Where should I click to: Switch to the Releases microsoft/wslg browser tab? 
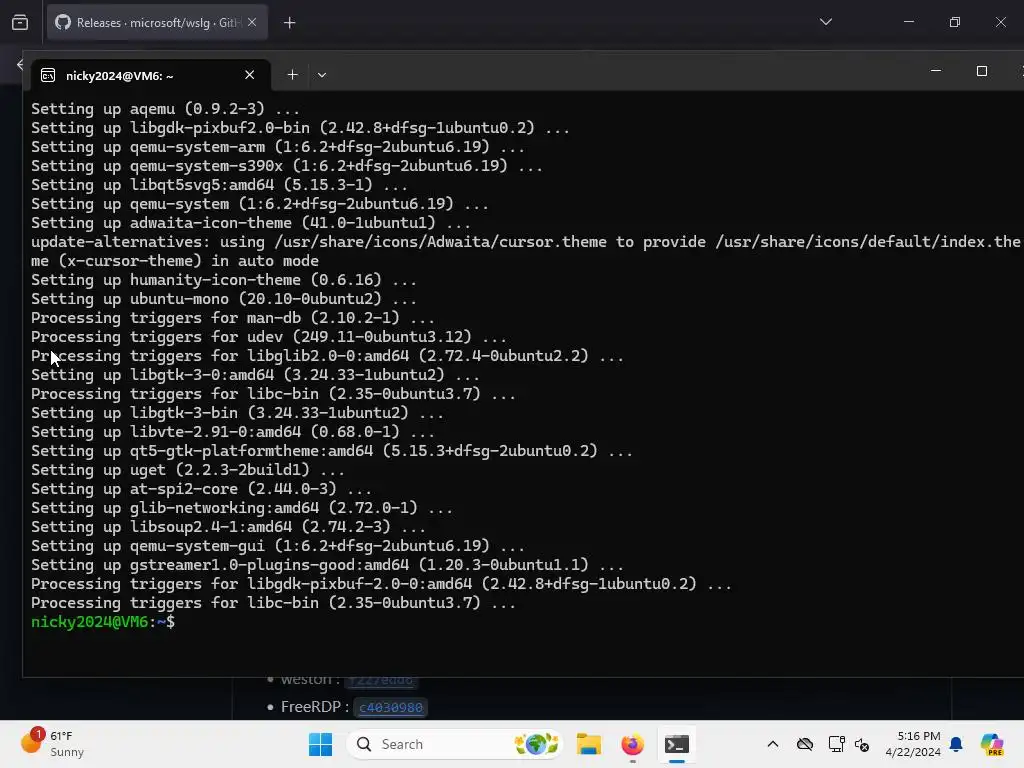coord(157,23)
